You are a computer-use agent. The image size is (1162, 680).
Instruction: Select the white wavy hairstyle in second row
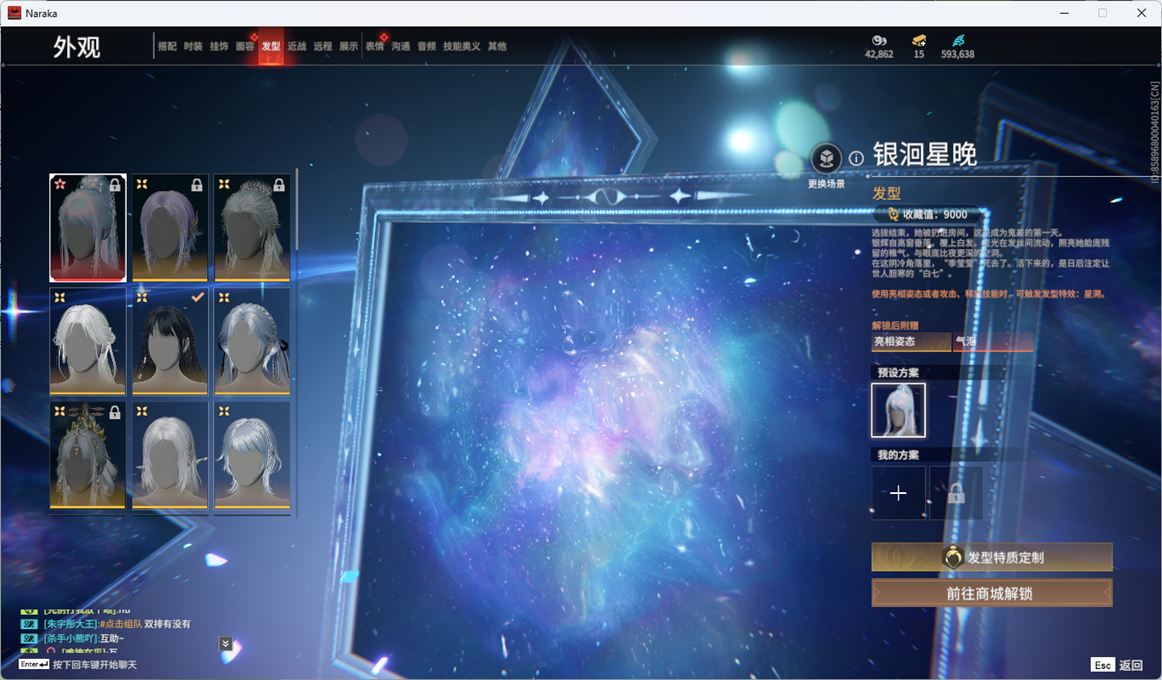tap(87, 341)
